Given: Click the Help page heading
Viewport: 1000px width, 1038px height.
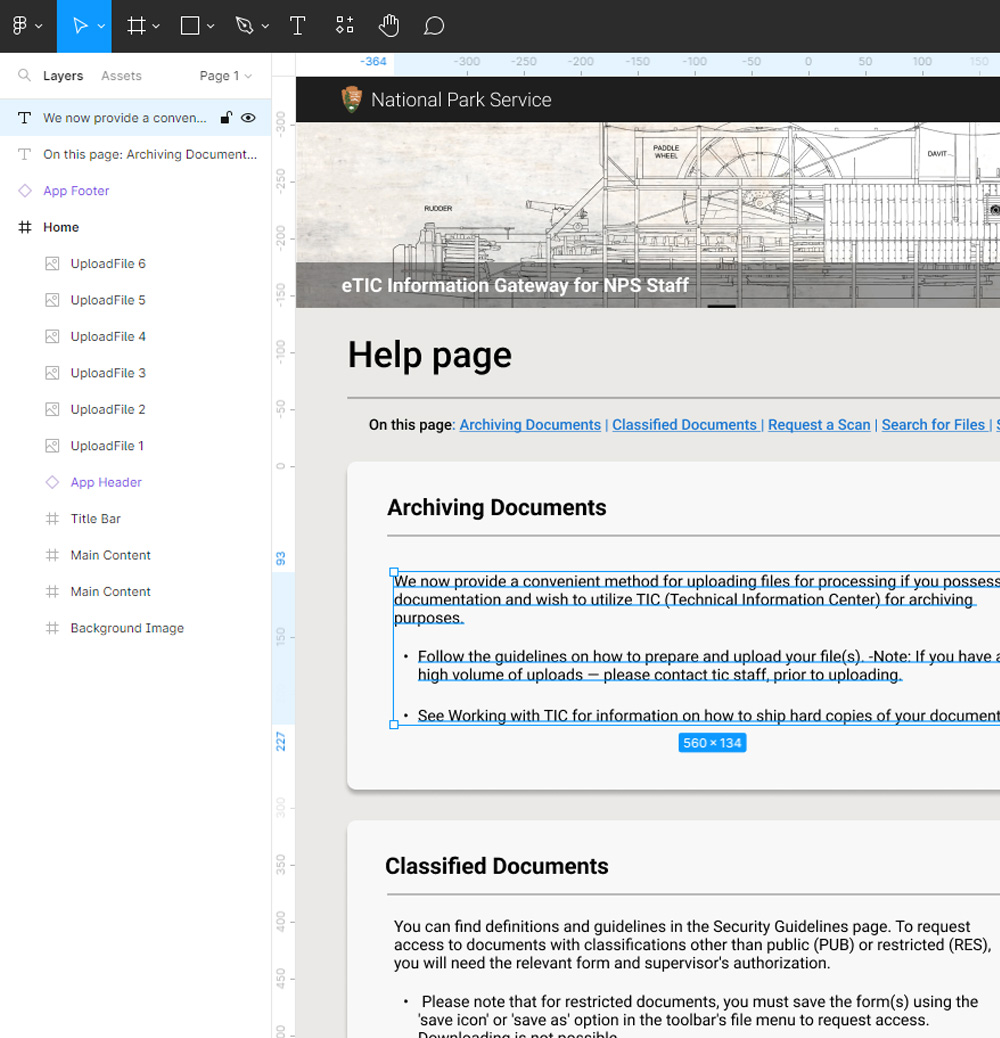Looking at the screenshot, I should pyautogui.click(x=430, y=355).
